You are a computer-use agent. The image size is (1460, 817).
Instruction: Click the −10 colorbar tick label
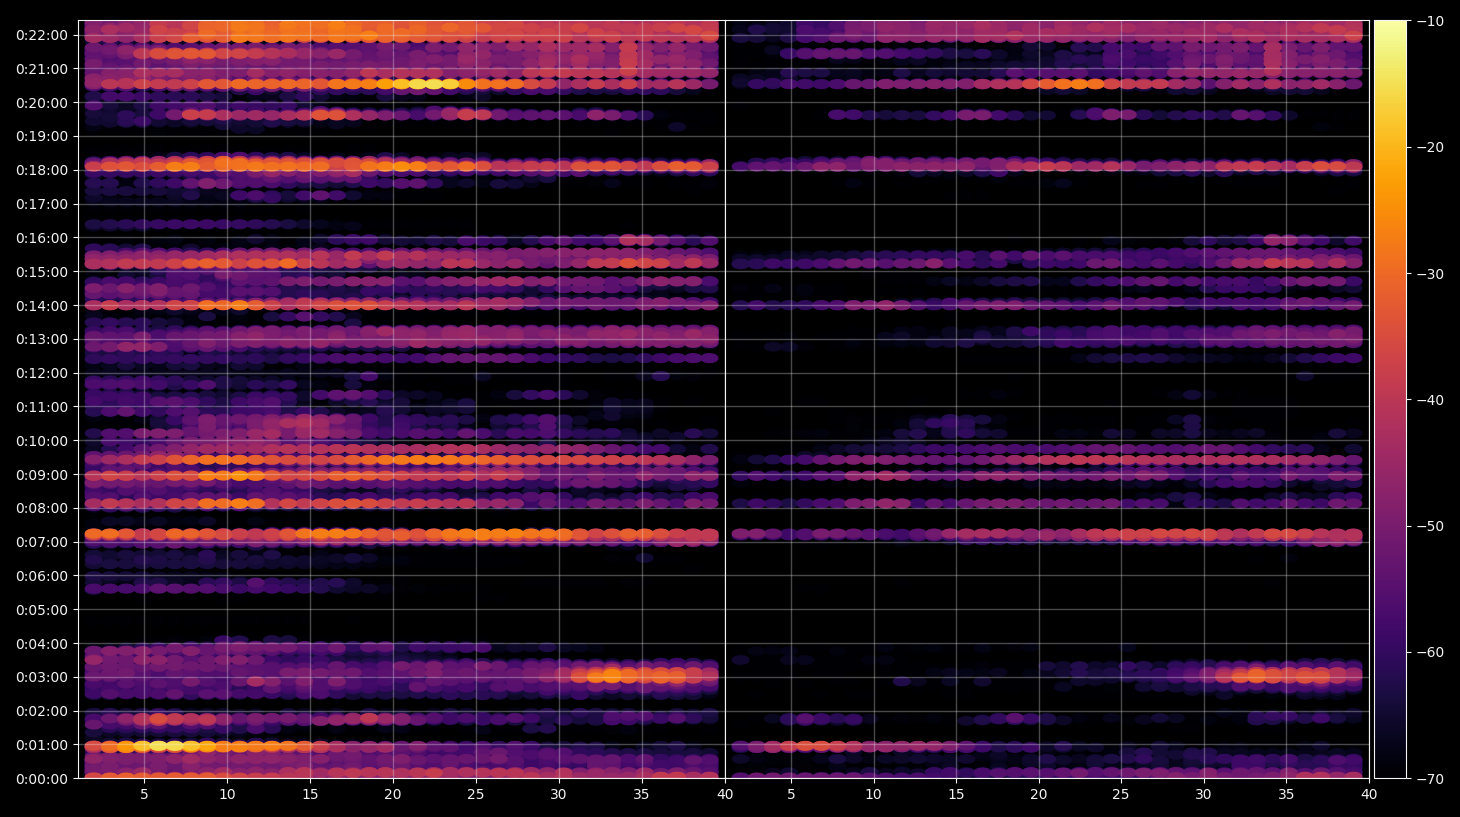[1431, 21]
